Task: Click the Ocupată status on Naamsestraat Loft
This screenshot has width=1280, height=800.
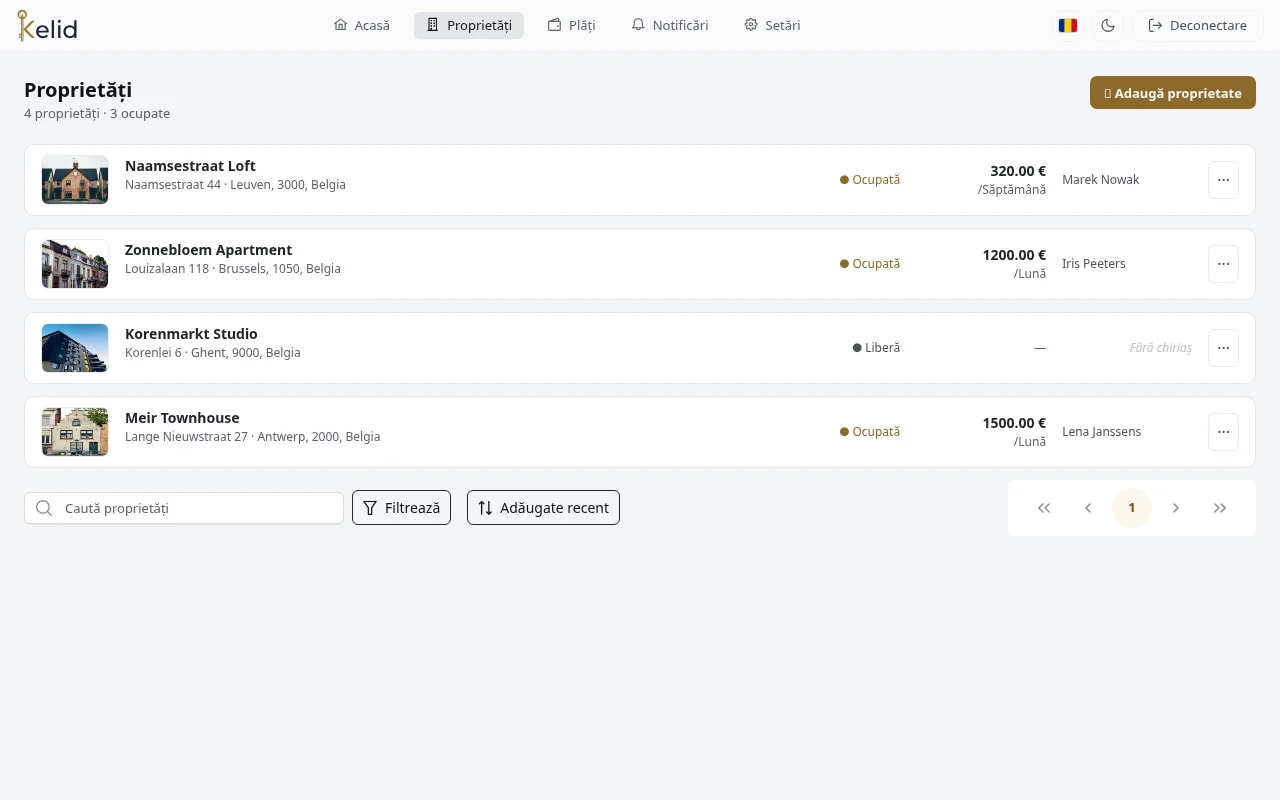Action: pyautogui.click(x=870, y=180)
